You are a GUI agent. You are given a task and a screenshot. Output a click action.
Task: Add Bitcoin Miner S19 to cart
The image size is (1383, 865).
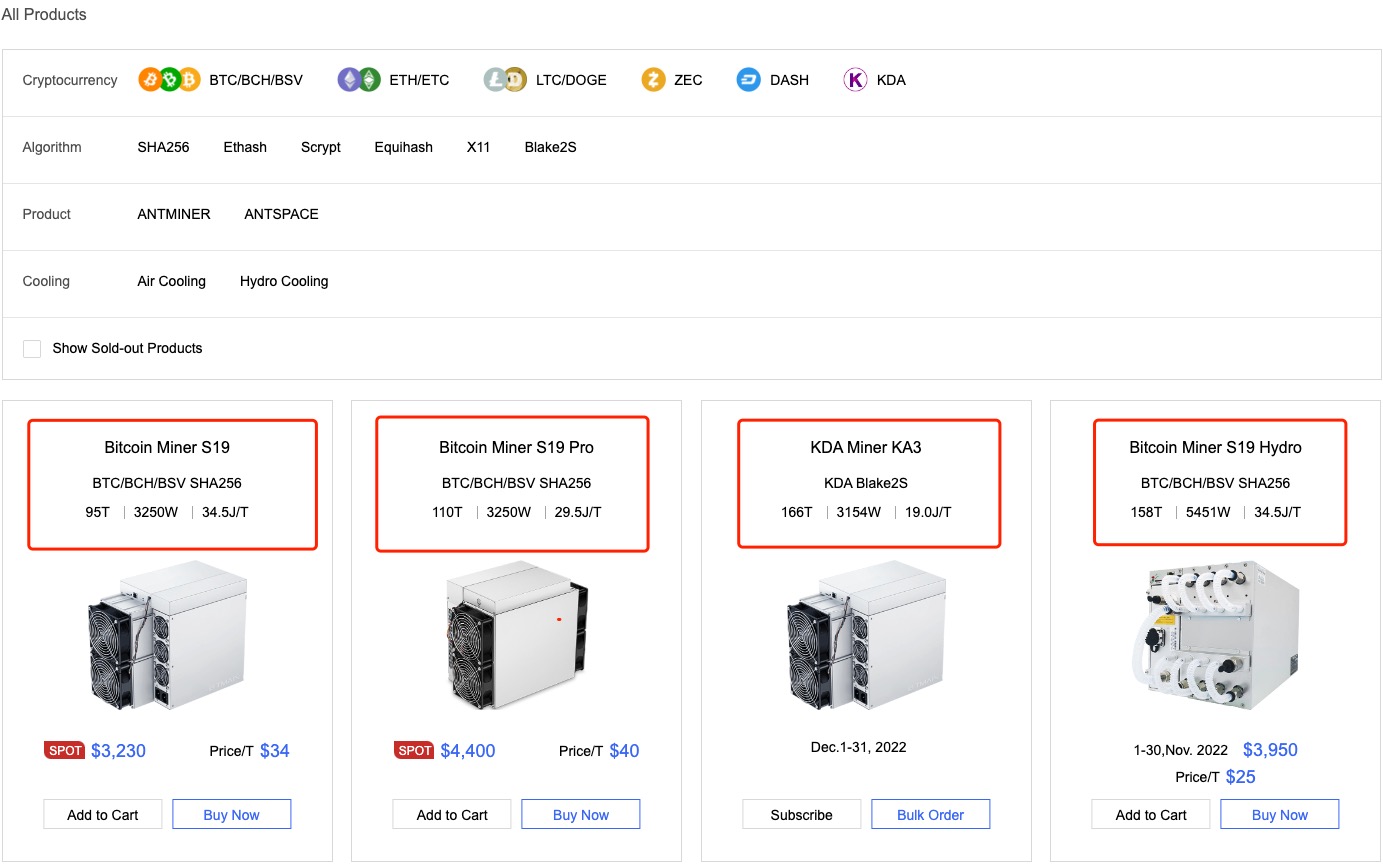[x=103, y=814]
